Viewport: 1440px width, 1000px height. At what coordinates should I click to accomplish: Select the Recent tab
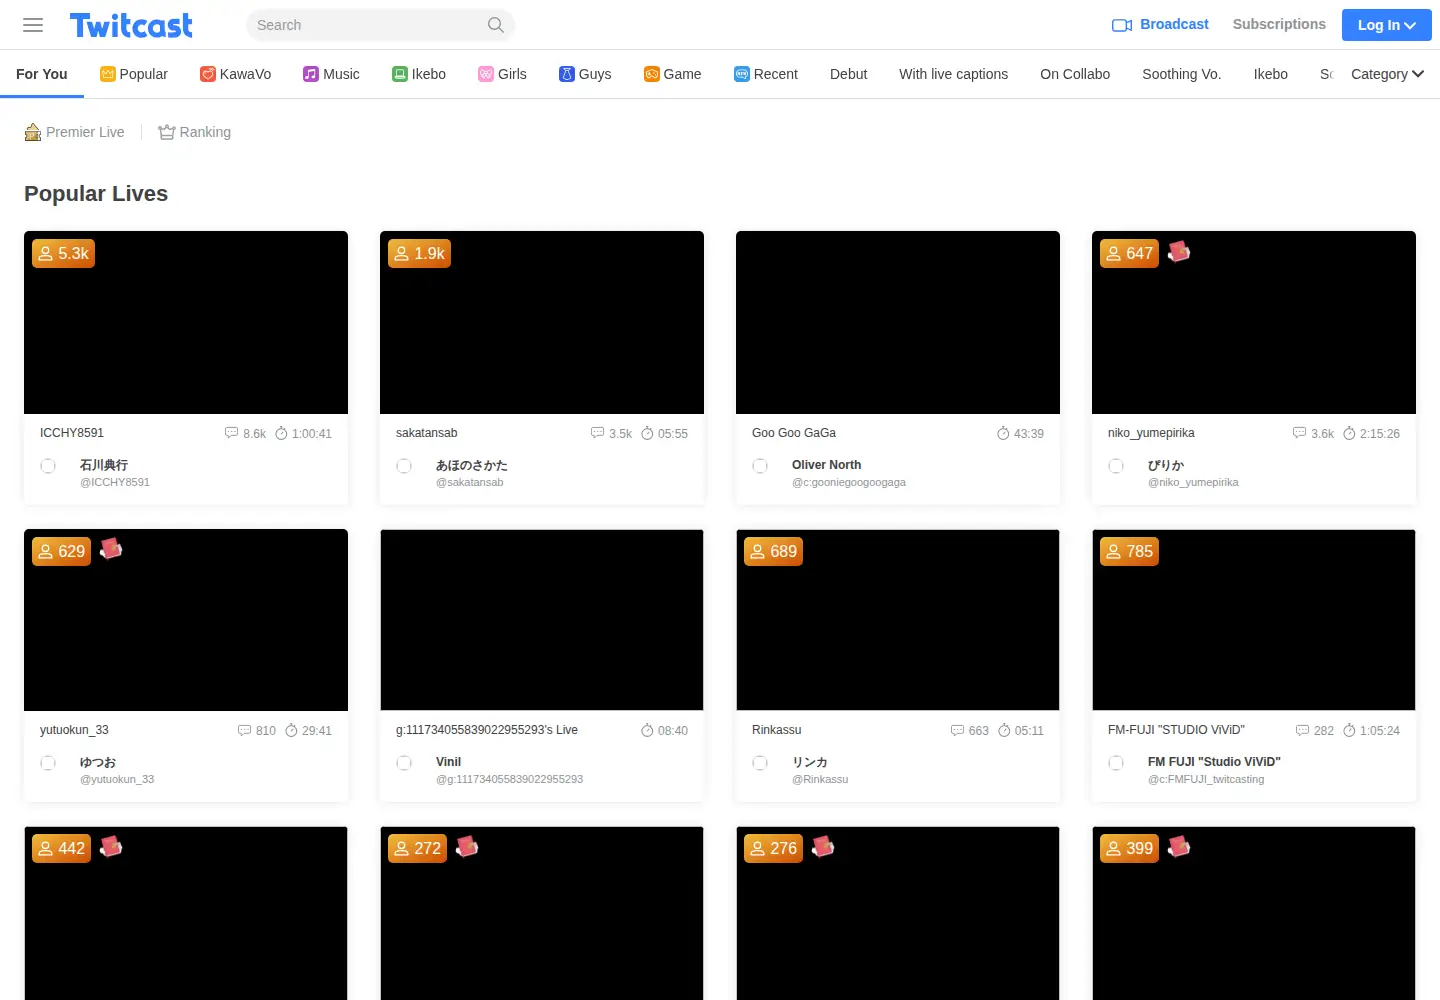click(x=766, y=74)
